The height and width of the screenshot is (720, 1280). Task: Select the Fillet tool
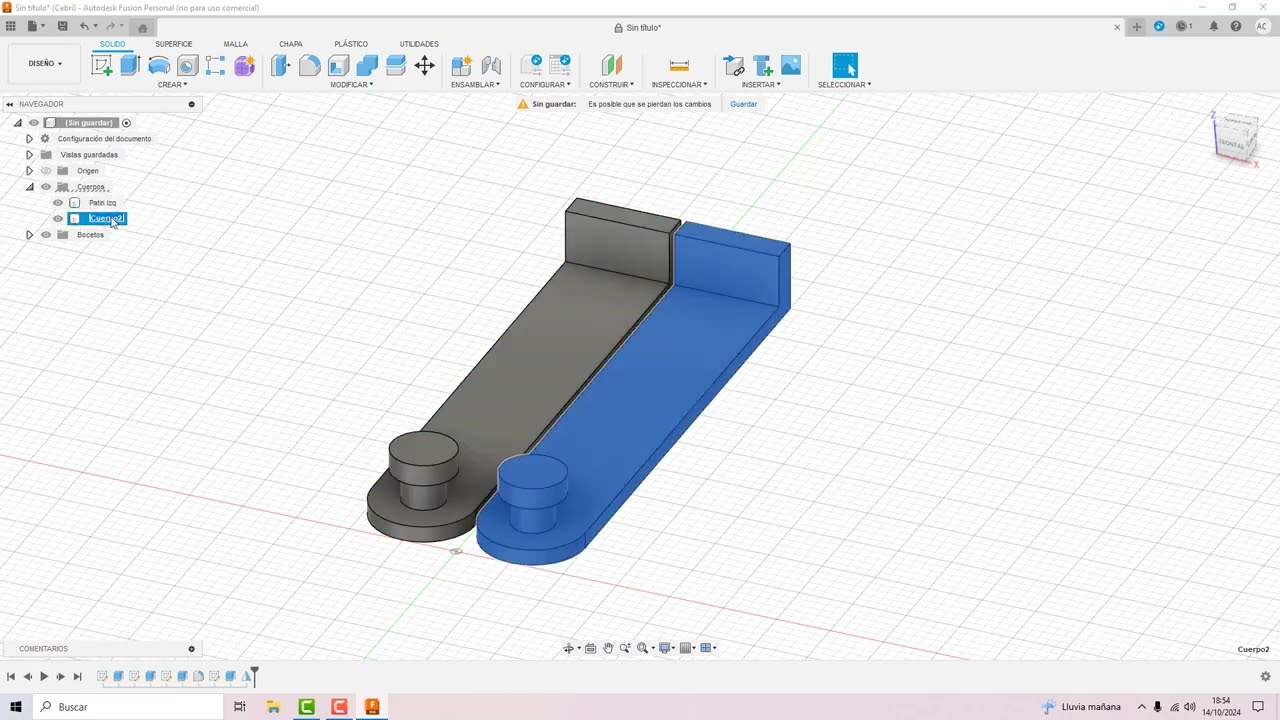[x=310, y=66]
